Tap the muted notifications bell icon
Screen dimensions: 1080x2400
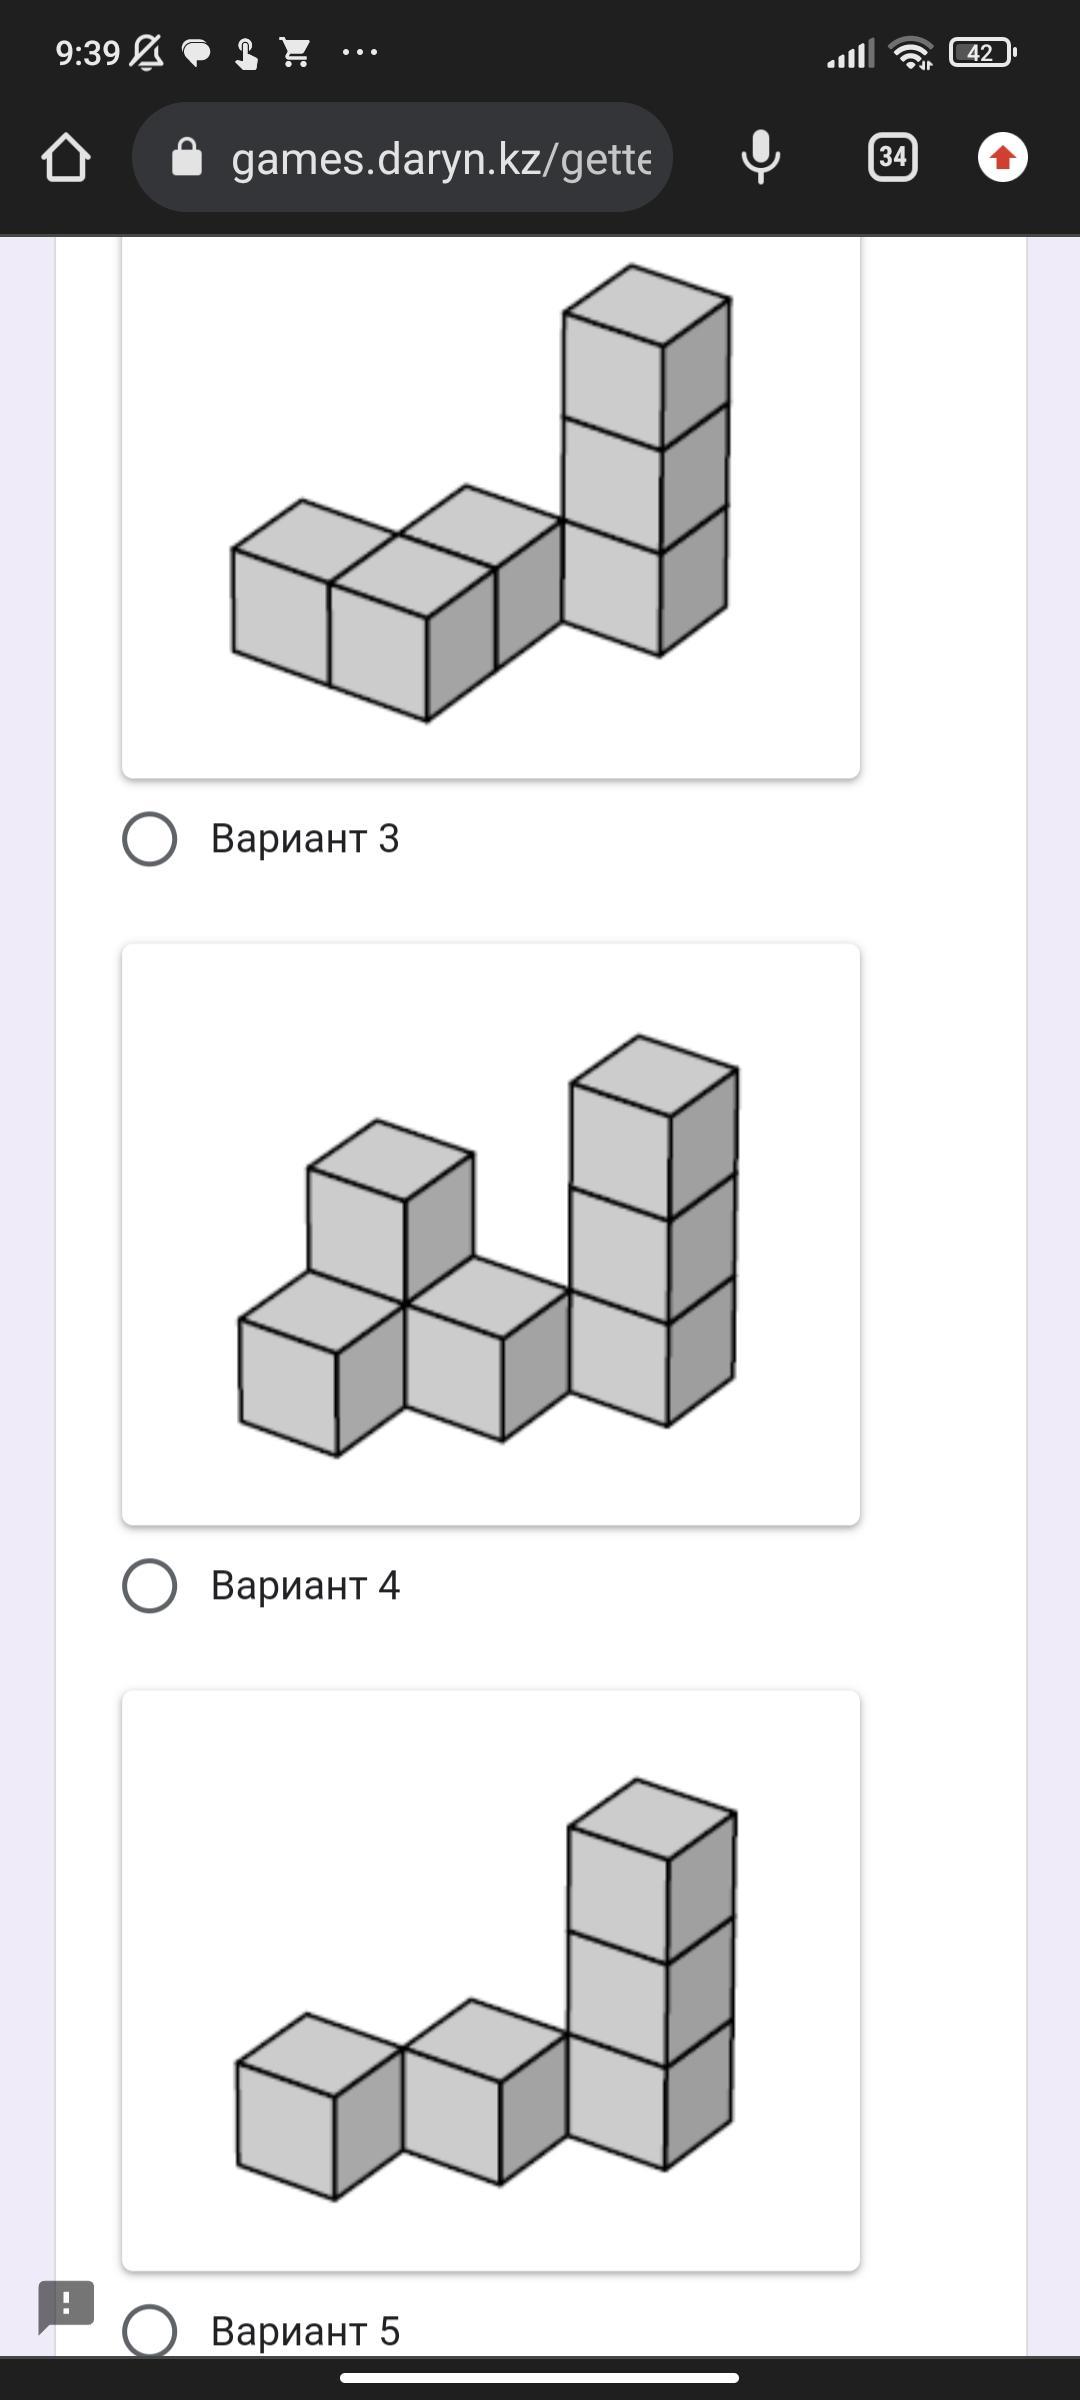[x=147, y=52]
